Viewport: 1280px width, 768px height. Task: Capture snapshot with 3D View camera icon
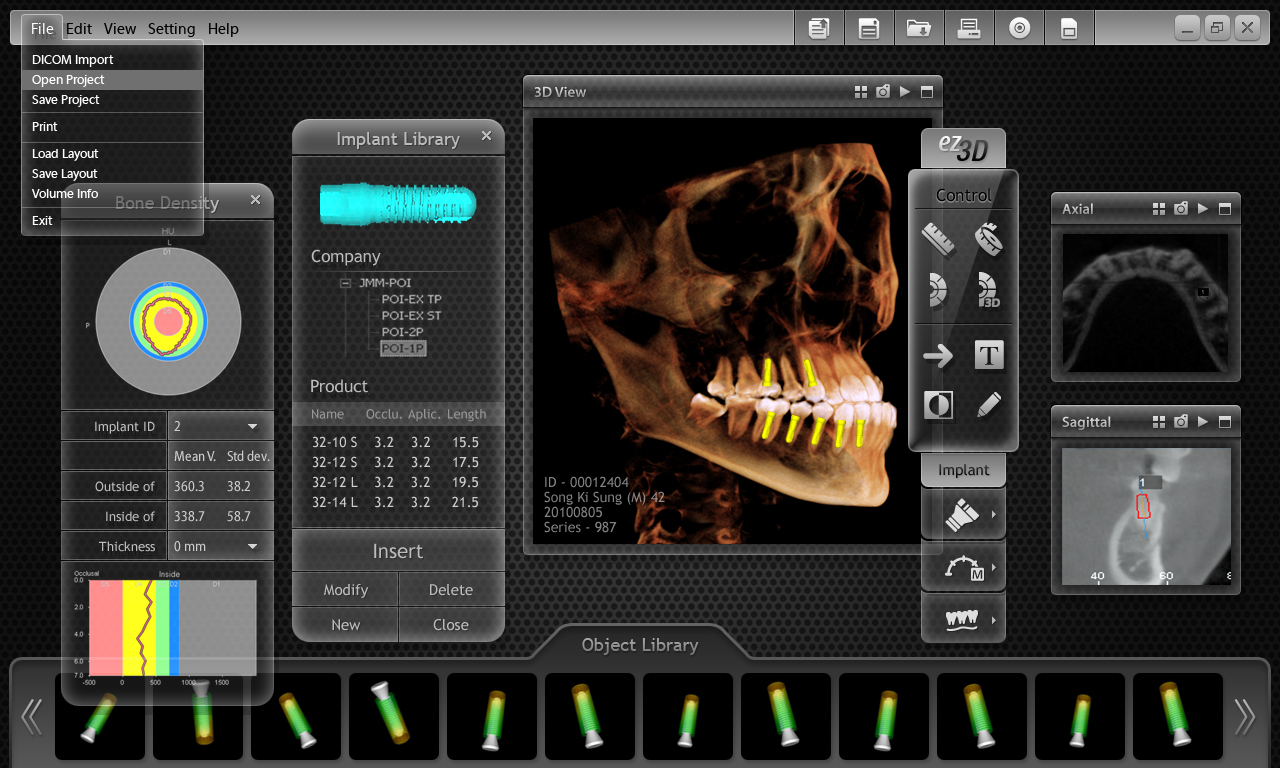pos(883,92)
